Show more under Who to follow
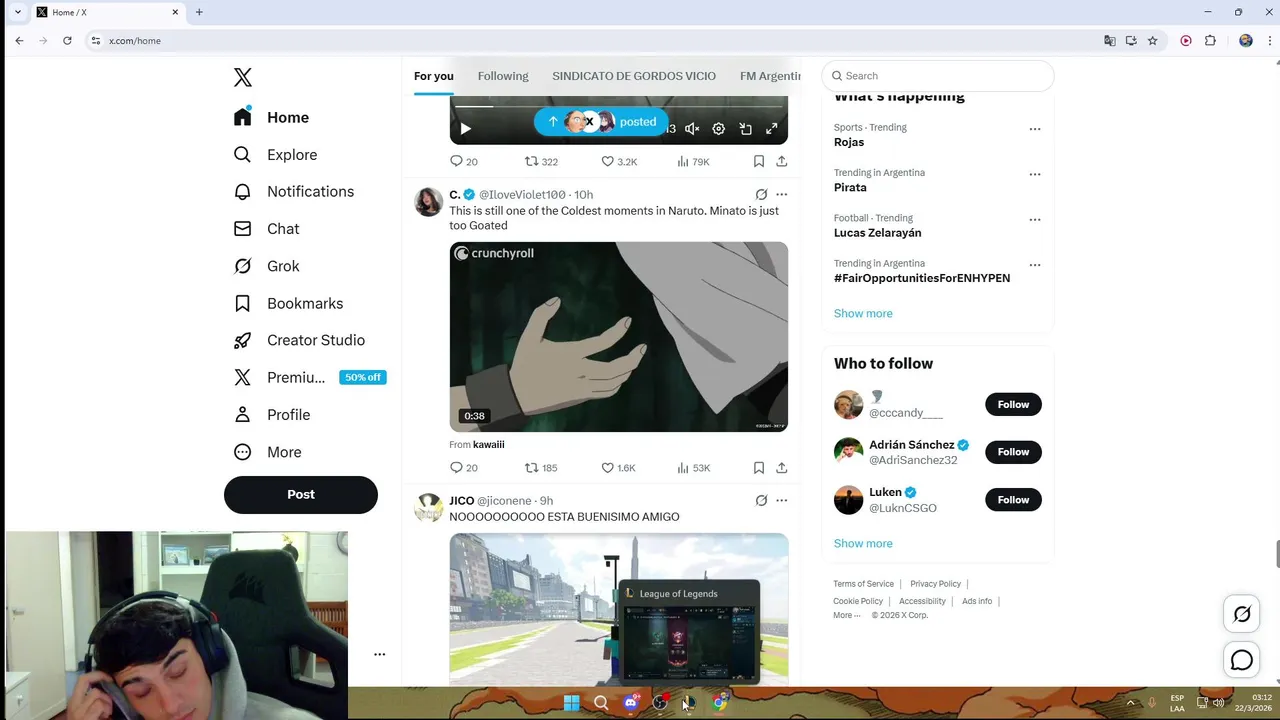 click(863, 543)
